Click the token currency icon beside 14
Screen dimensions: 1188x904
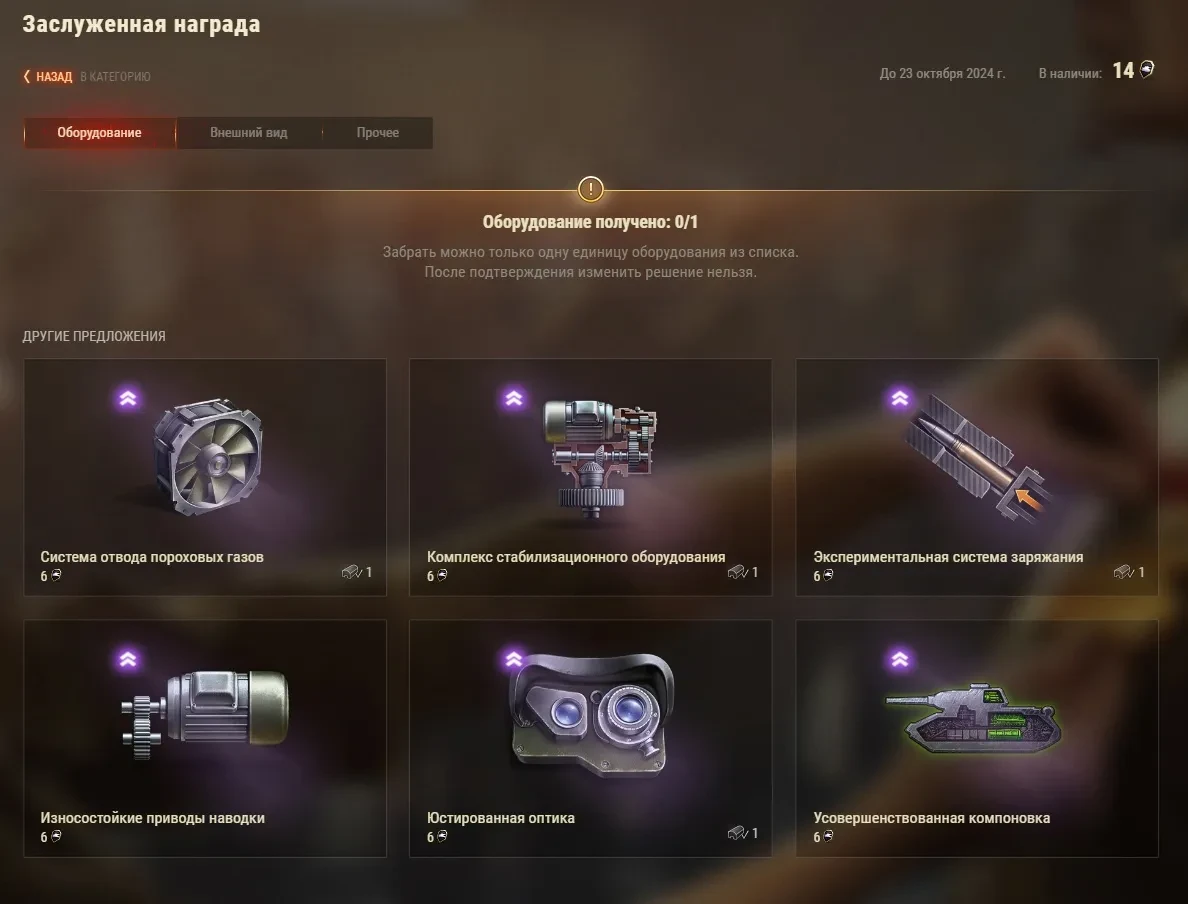click(1146, 70)
